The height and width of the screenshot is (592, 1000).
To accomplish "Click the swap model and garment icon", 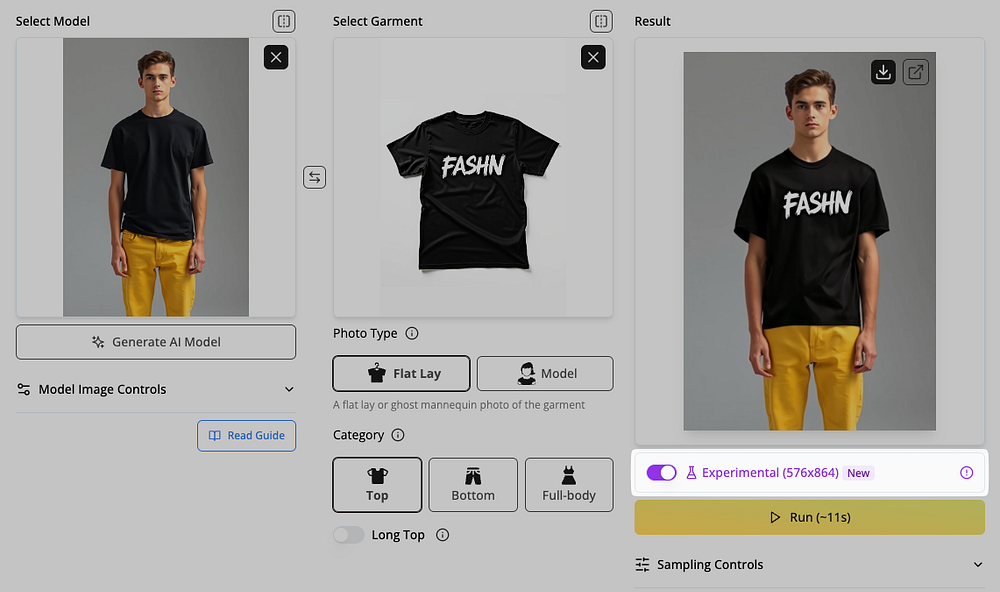I will coord(314,177).
